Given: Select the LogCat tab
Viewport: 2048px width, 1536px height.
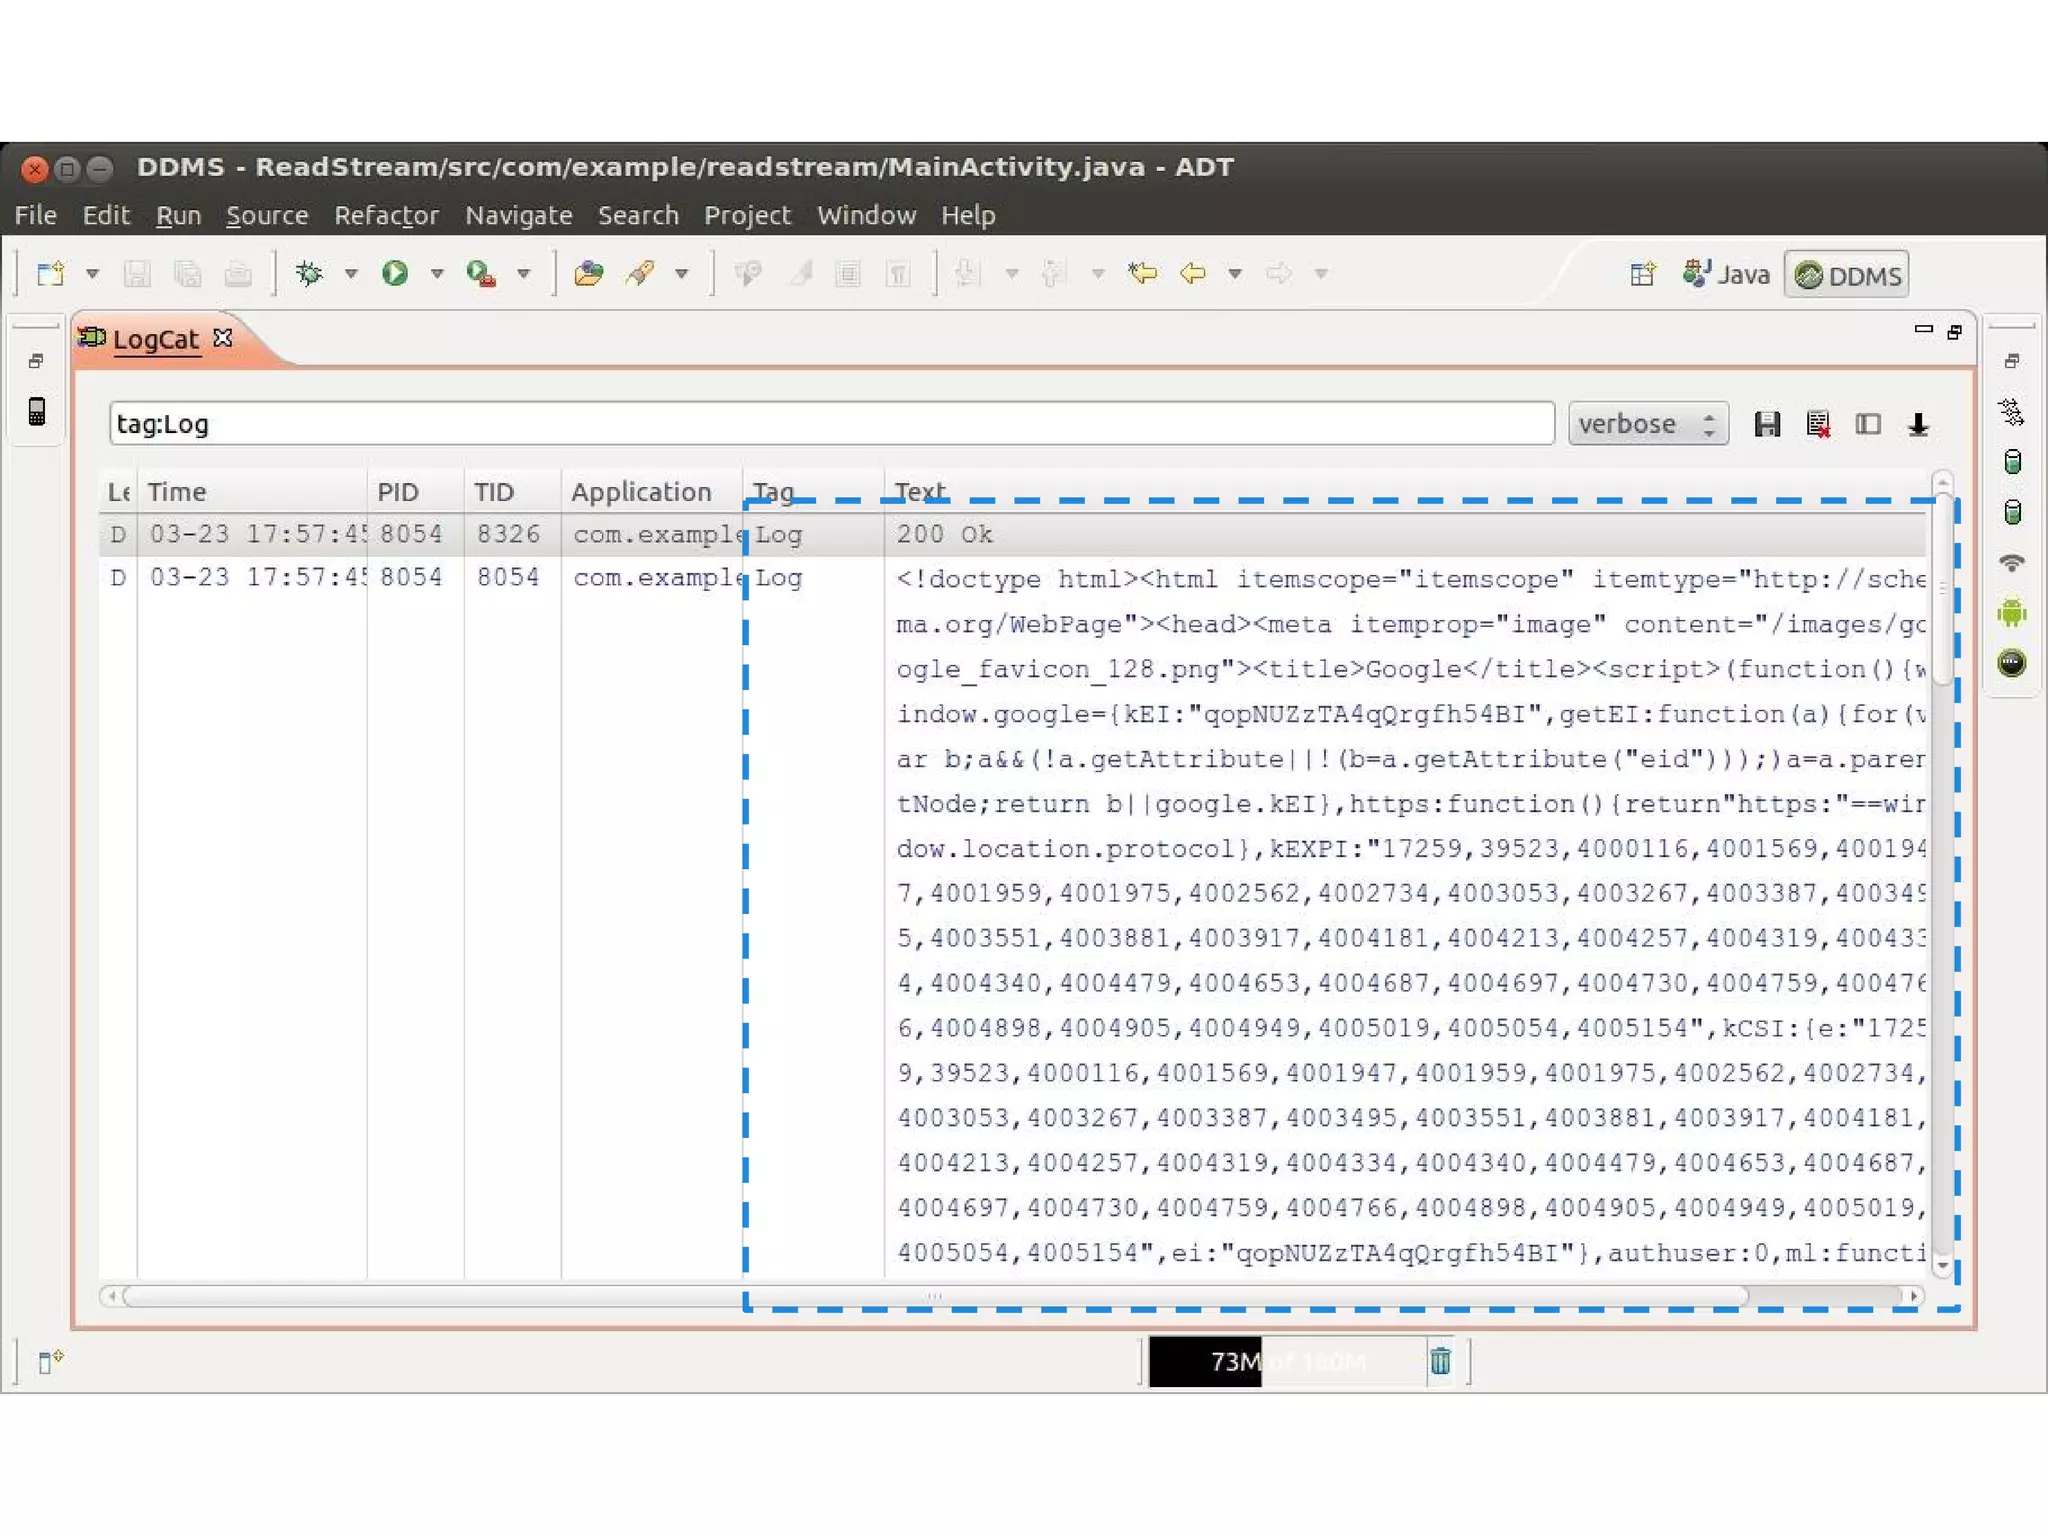Looking at the screenshot, I should [155, 339].
